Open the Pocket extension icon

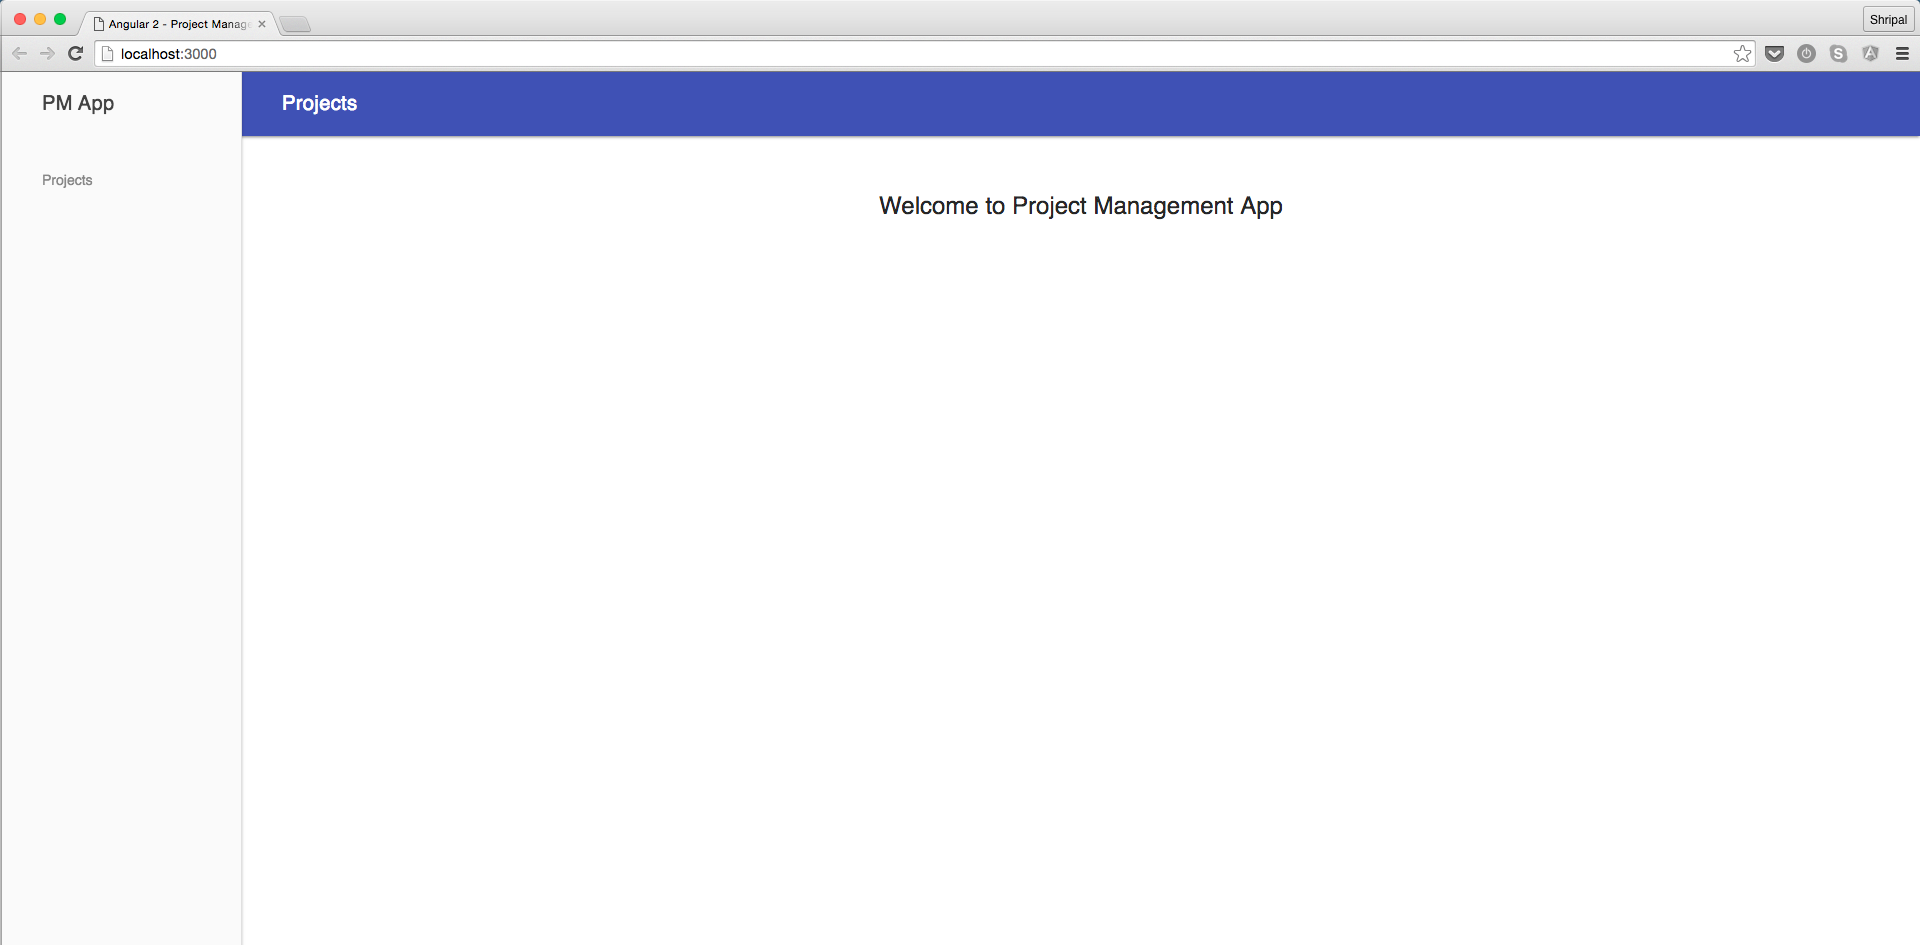pyautogui.click(x=1775, y=54)
